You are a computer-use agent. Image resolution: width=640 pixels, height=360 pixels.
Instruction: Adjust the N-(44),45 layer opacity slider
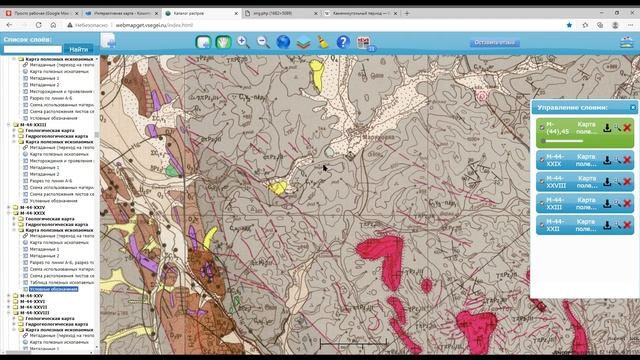[562, 141]
